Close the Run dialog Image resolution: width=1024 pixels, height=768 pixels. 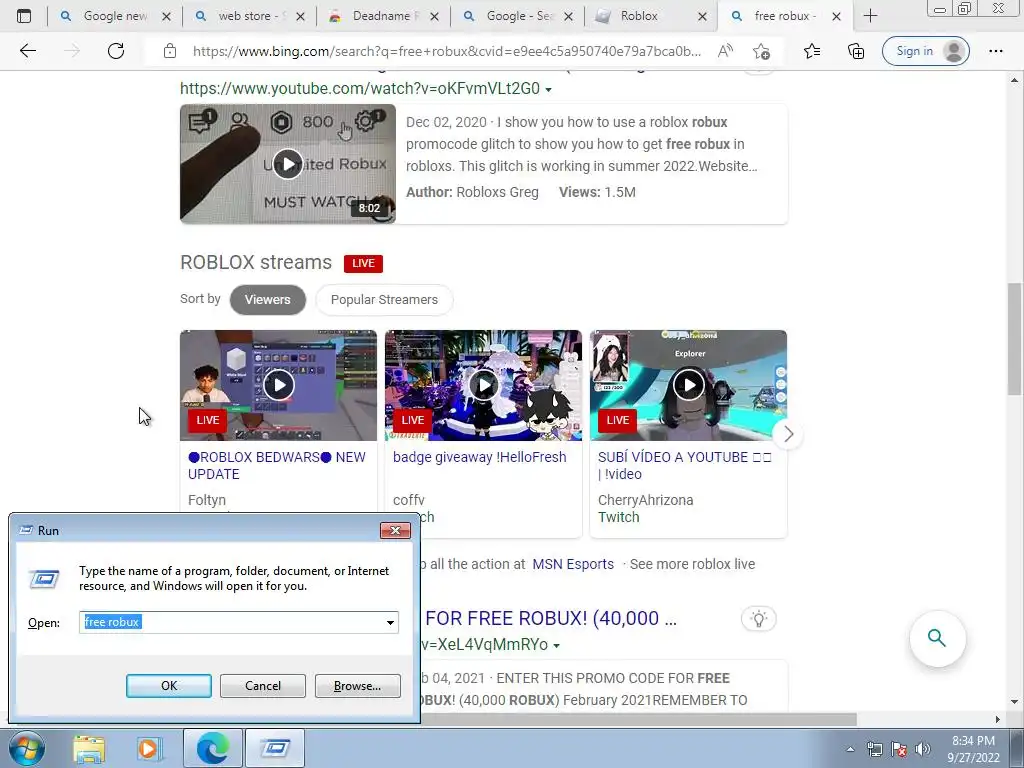point(395,530)
